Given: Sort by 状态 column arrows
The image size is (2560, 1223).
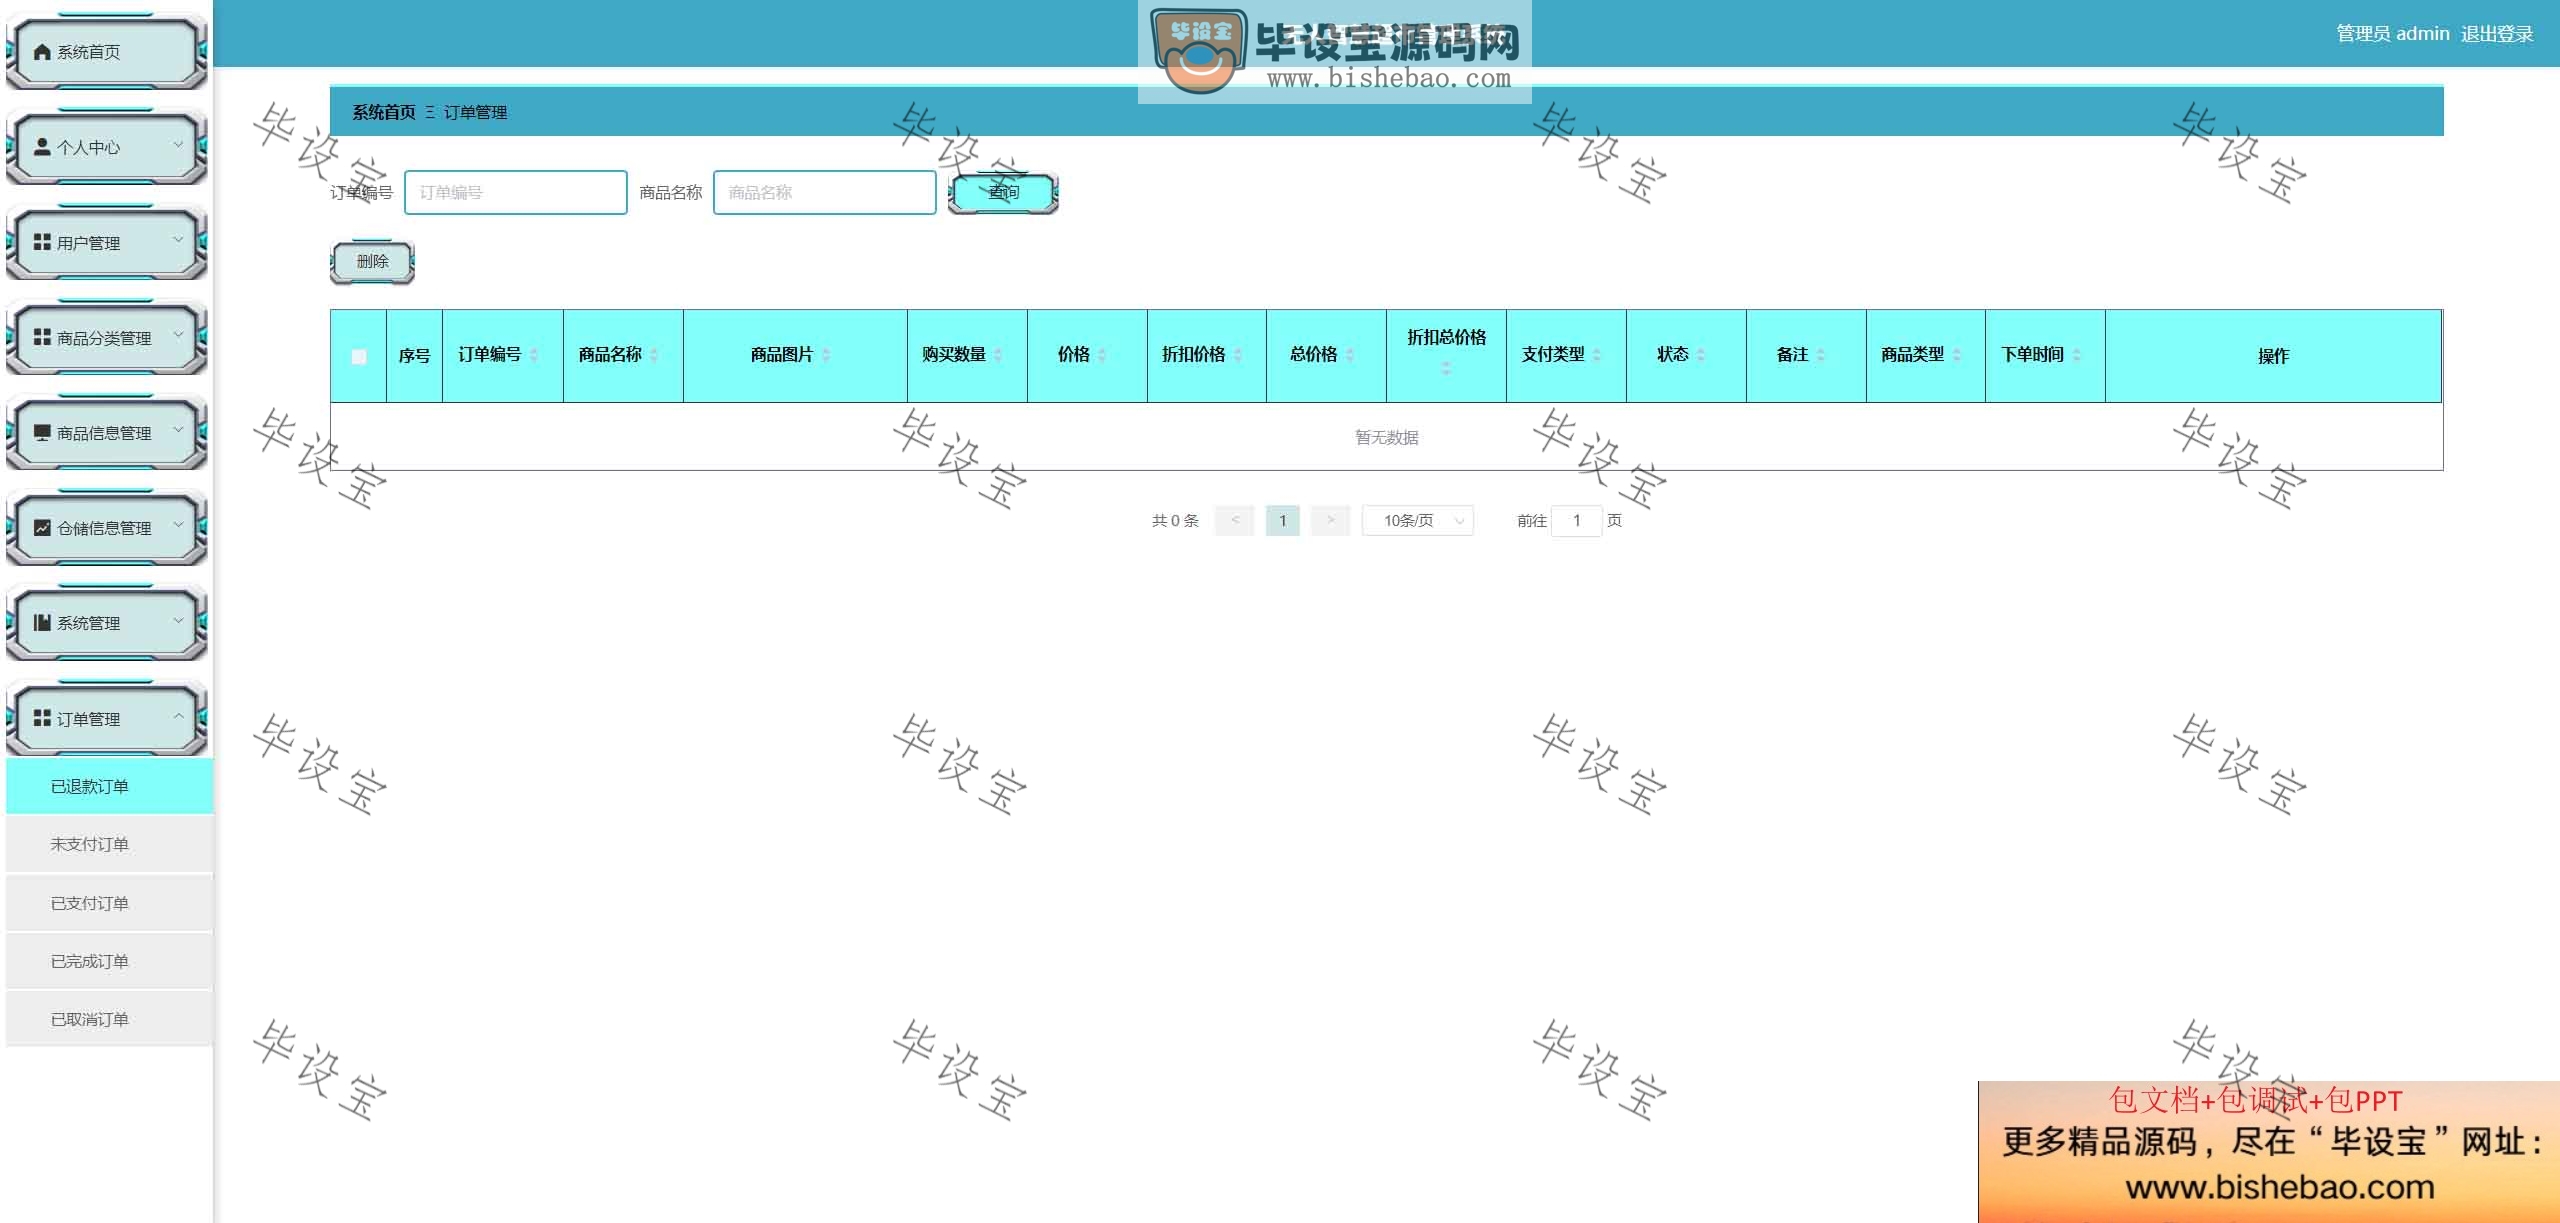Looking at the screenshot, I should pos(1701,355).
